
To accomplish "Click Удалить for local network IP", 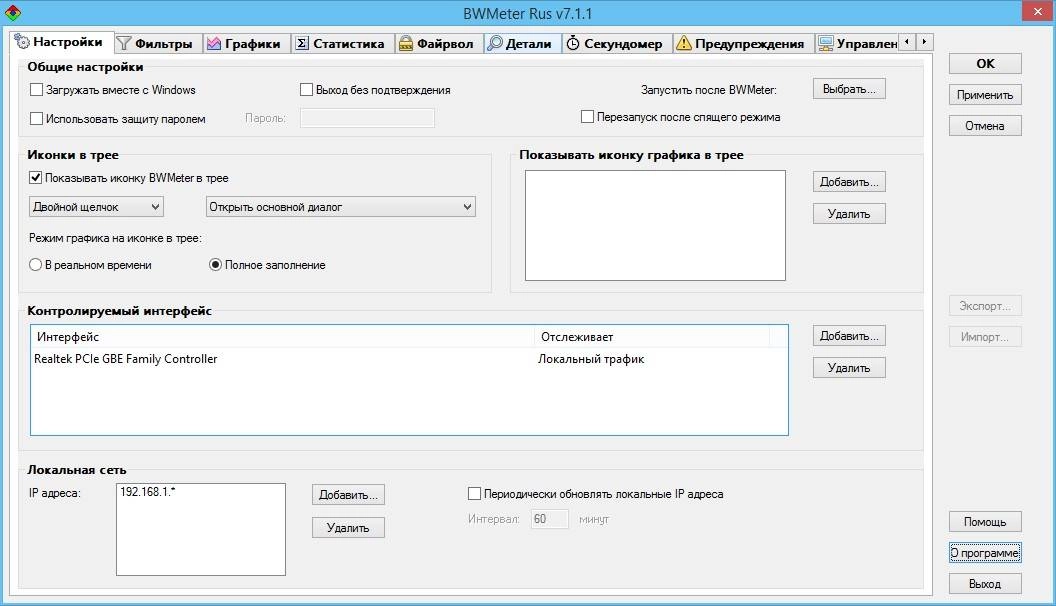I will 348,527.
